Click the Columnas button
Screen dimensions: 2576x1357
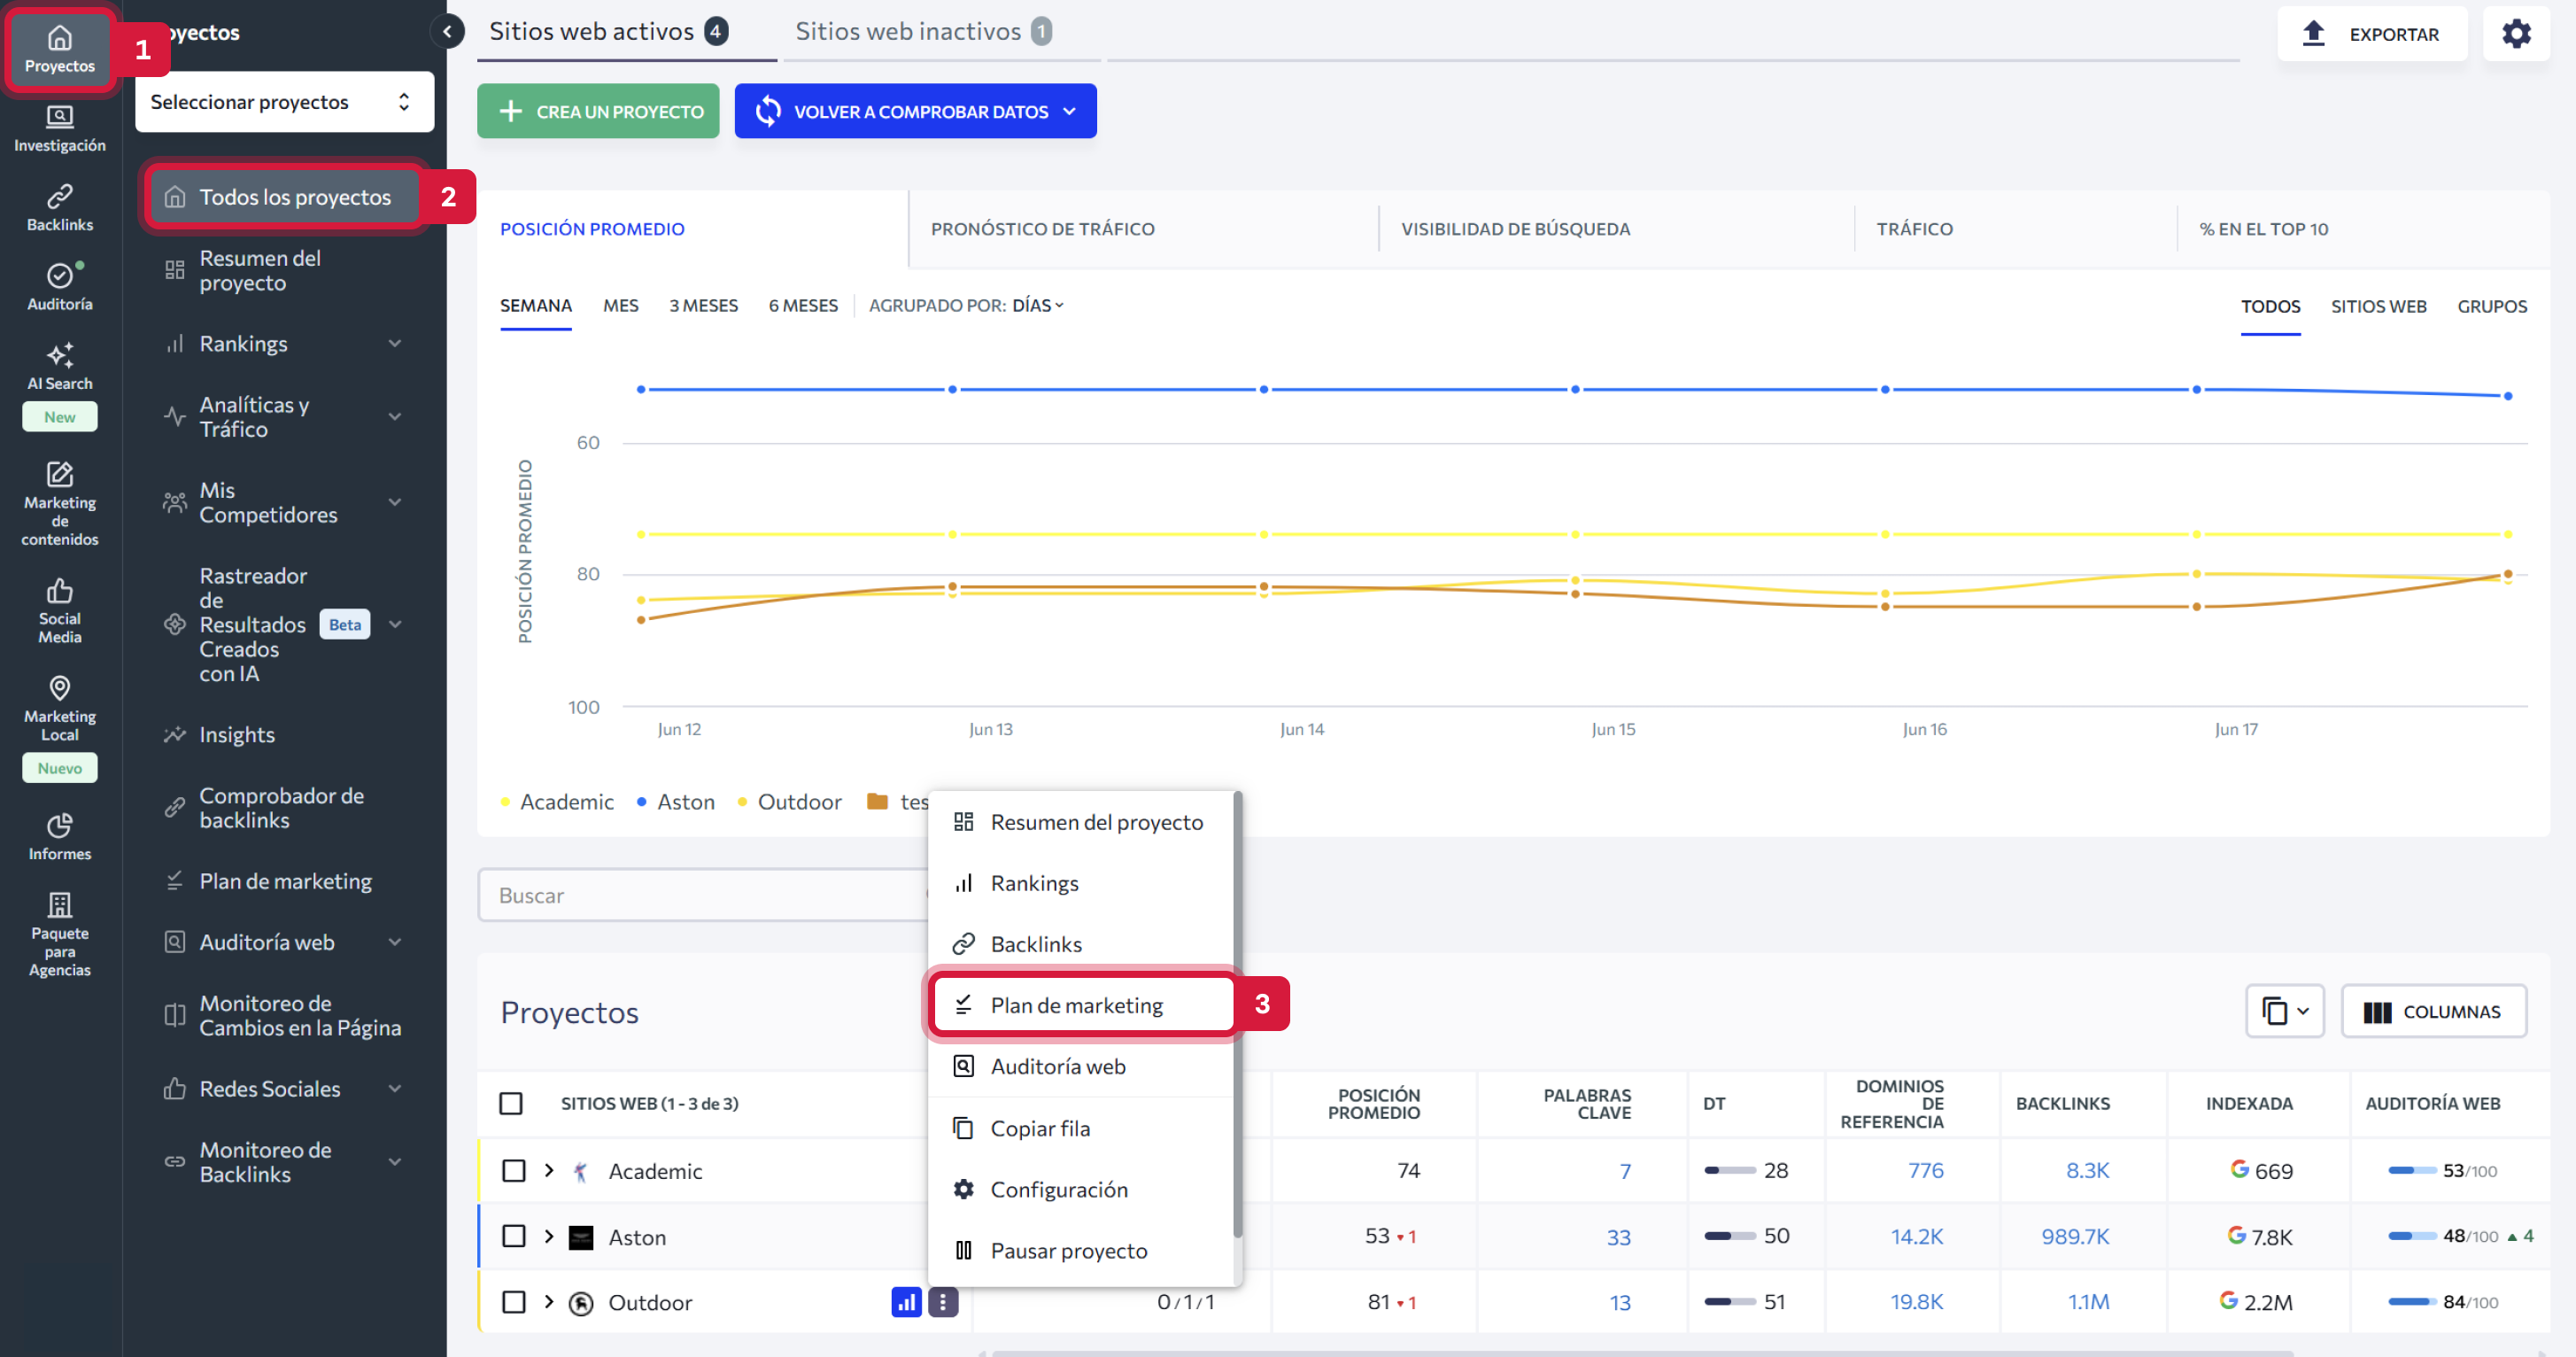pyautogui.click(x=2433, y=1012)
